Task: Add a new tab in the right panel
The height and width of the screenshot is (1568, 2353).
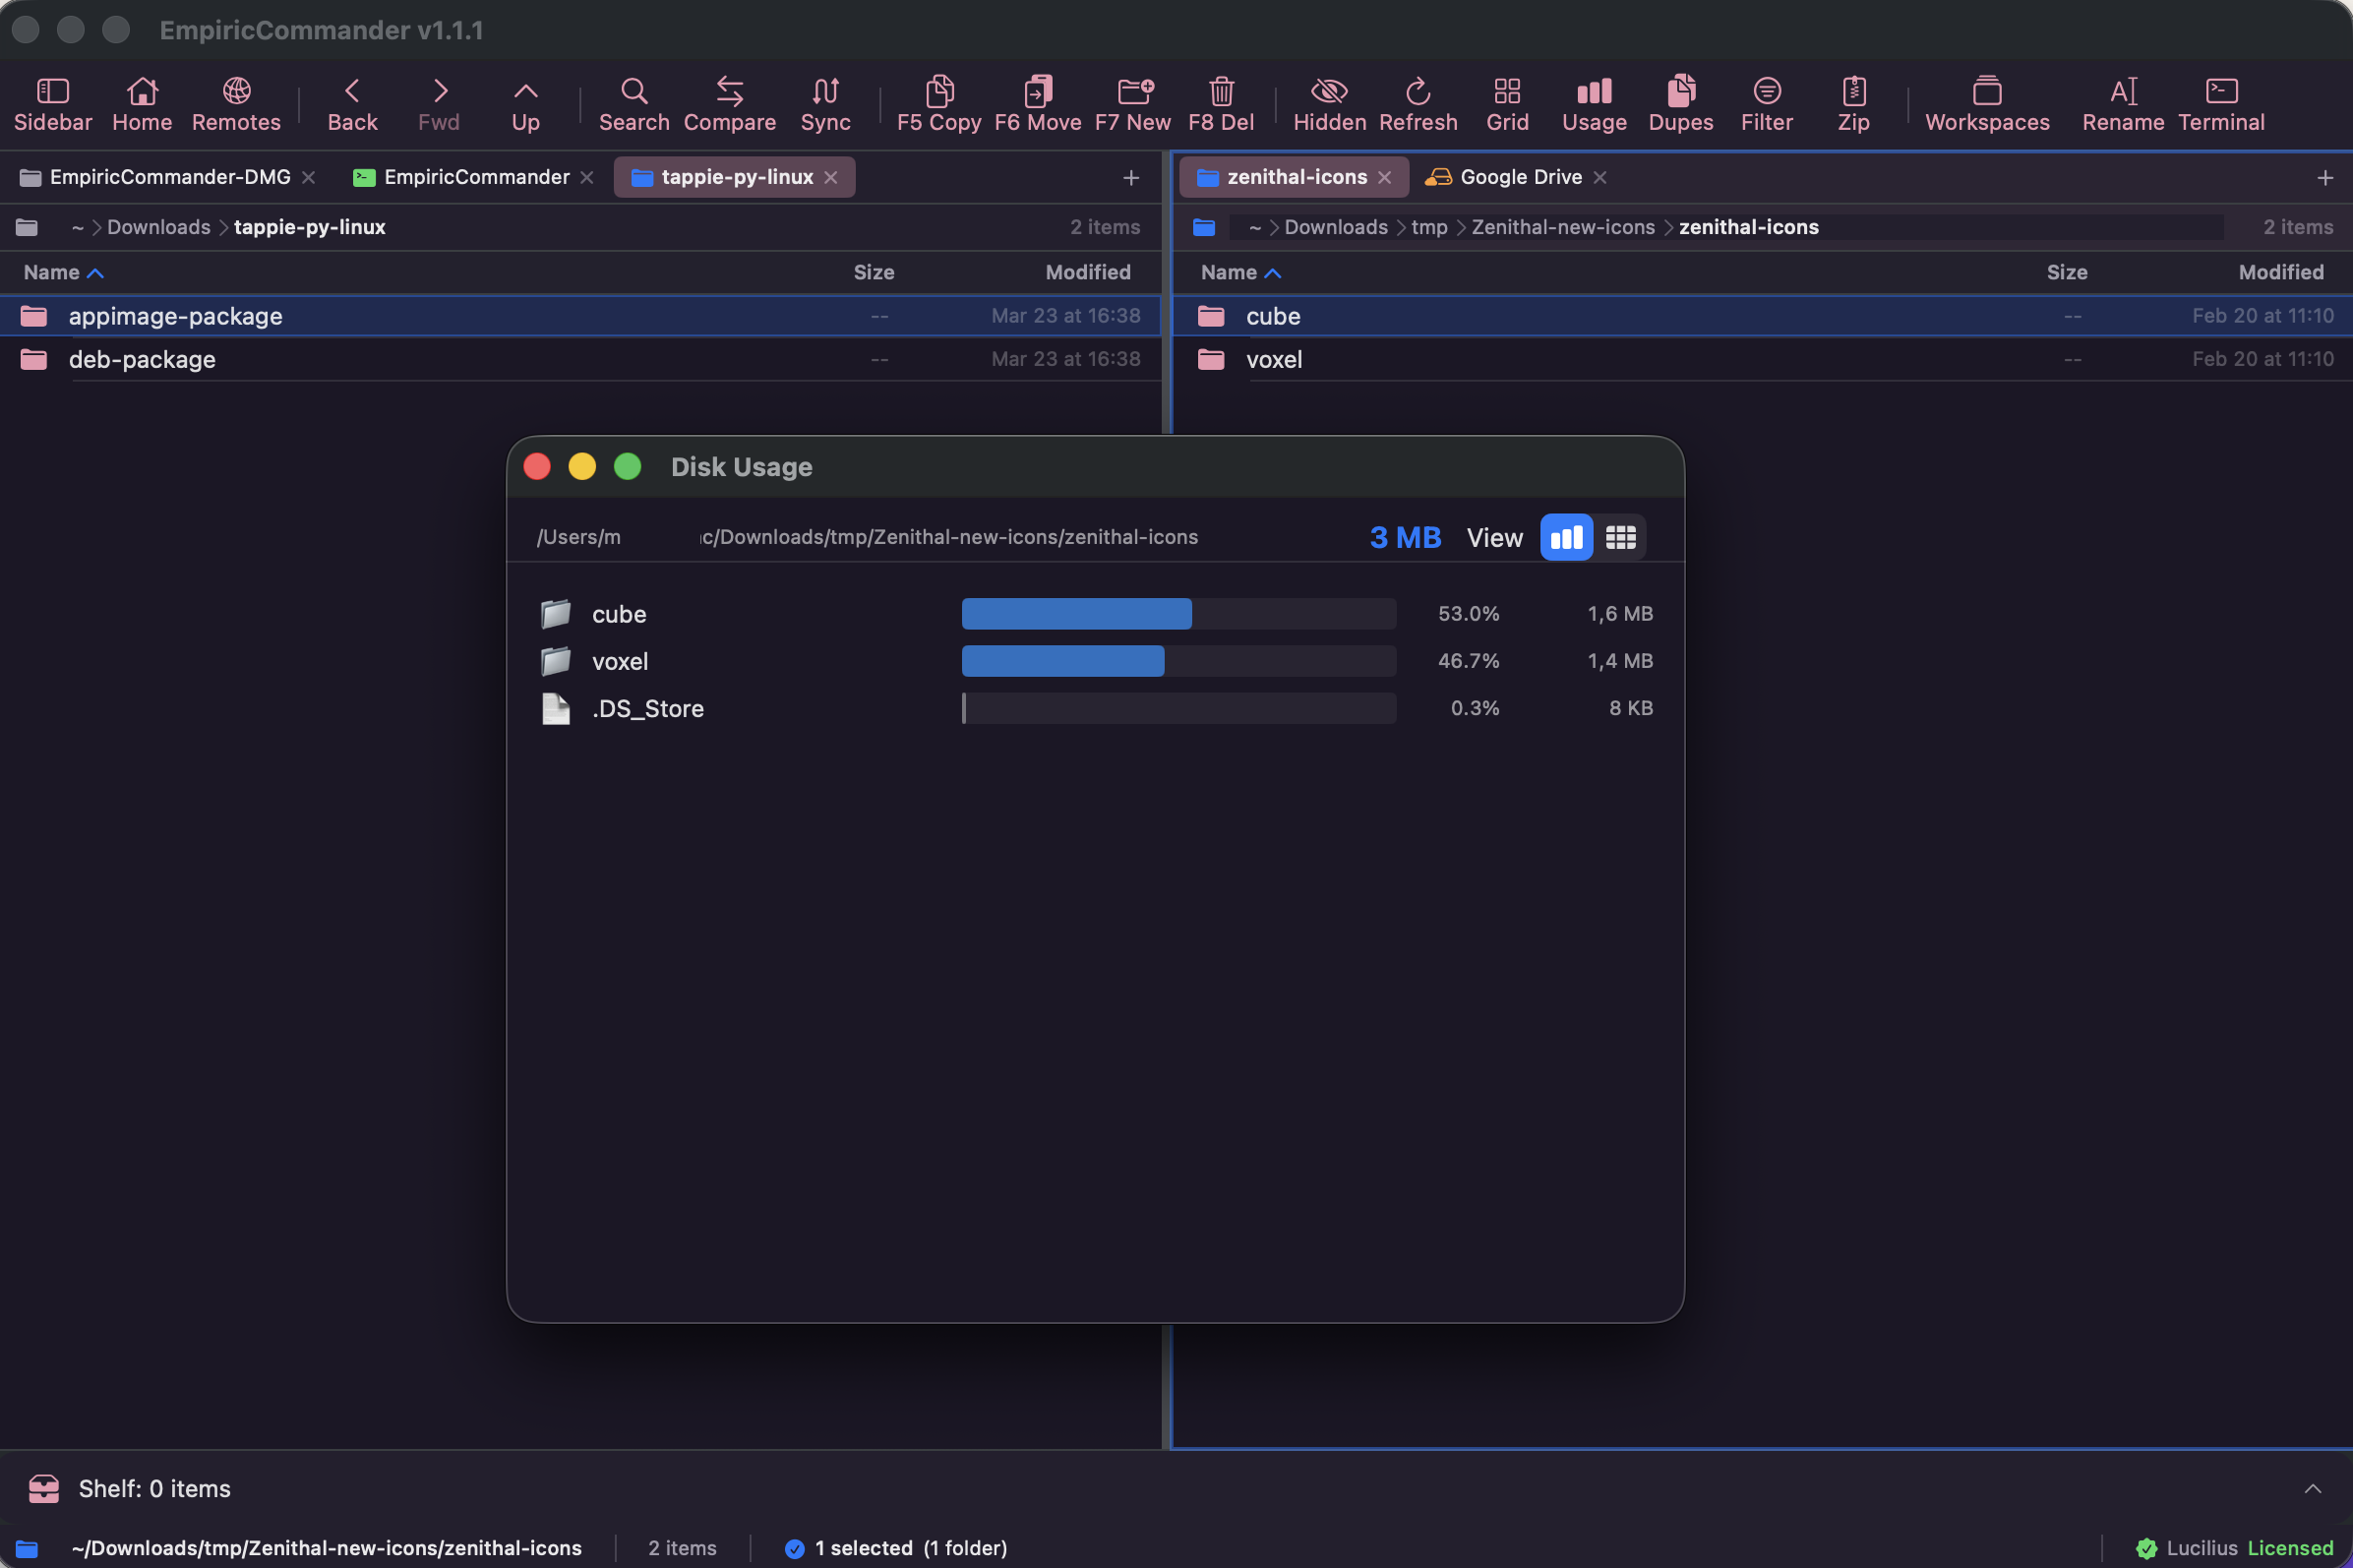Action: [2327, 177]
